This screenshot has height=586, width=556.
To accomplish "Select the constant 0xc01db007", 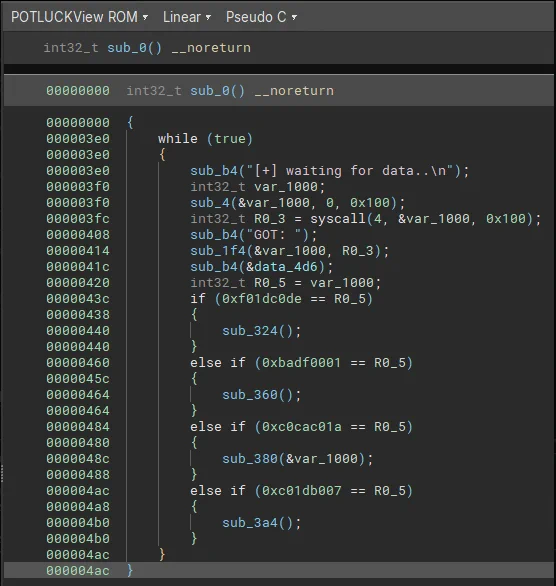I will pyautogui.click(x=302, y=491).
